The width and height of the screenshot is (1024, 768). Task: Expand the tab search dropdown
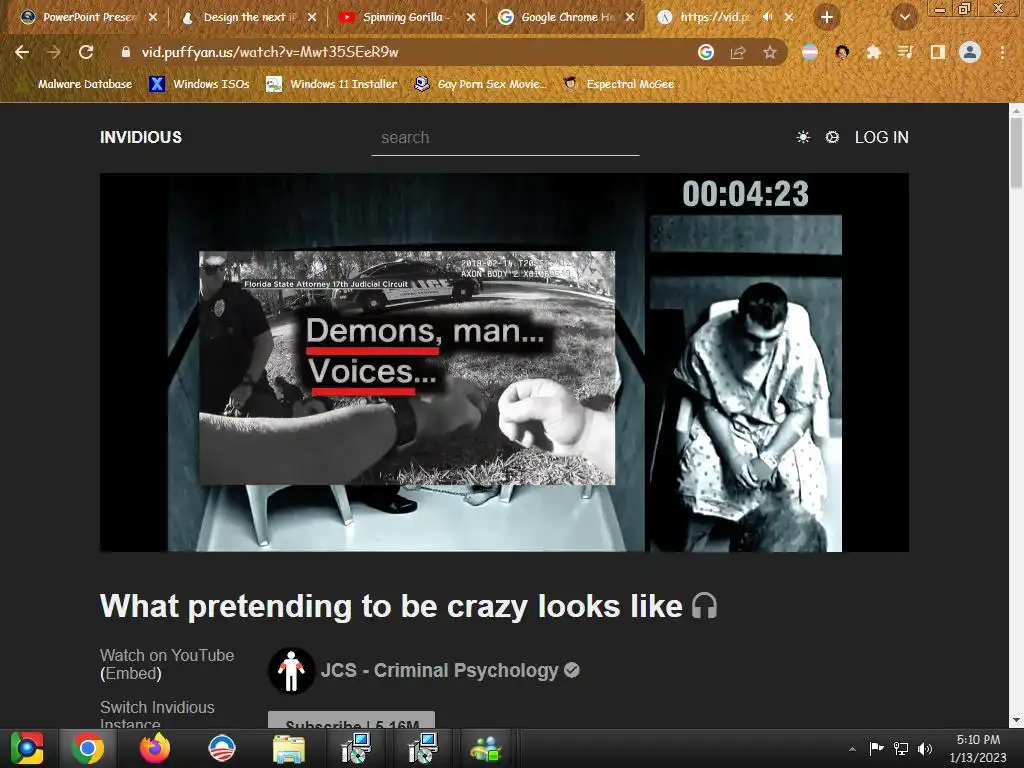pyautogui.click(x=904, y=18)
